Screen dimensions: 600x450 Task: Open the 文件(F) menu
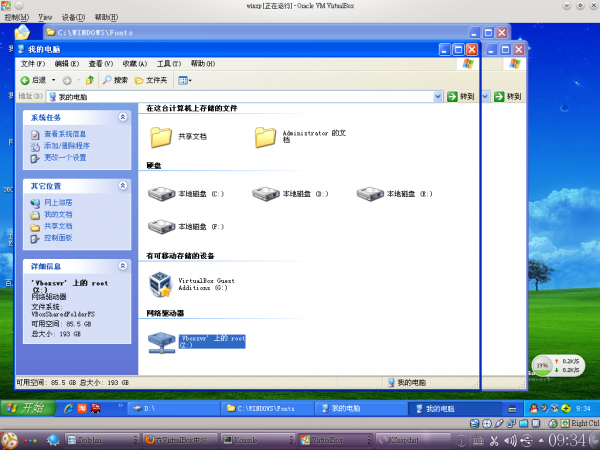click(x=33, y=64)
